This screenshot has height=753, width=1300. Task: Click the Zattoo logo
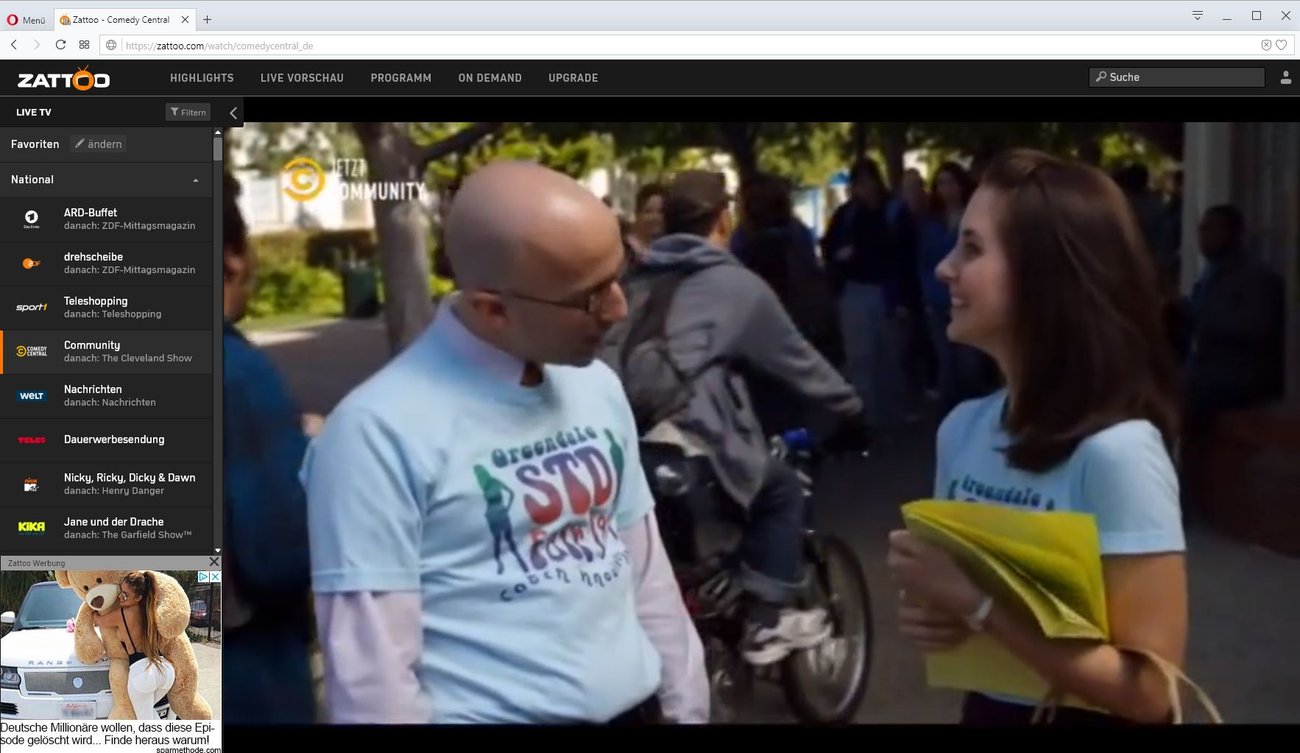point(63,78)
